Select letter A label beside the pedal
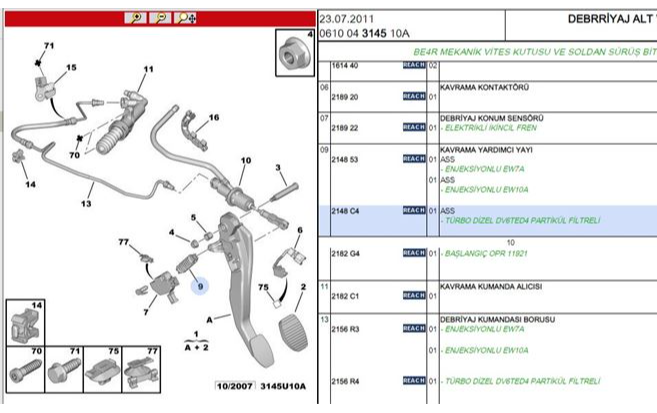This screenshot has height=413, width=657. click(210, 320)
